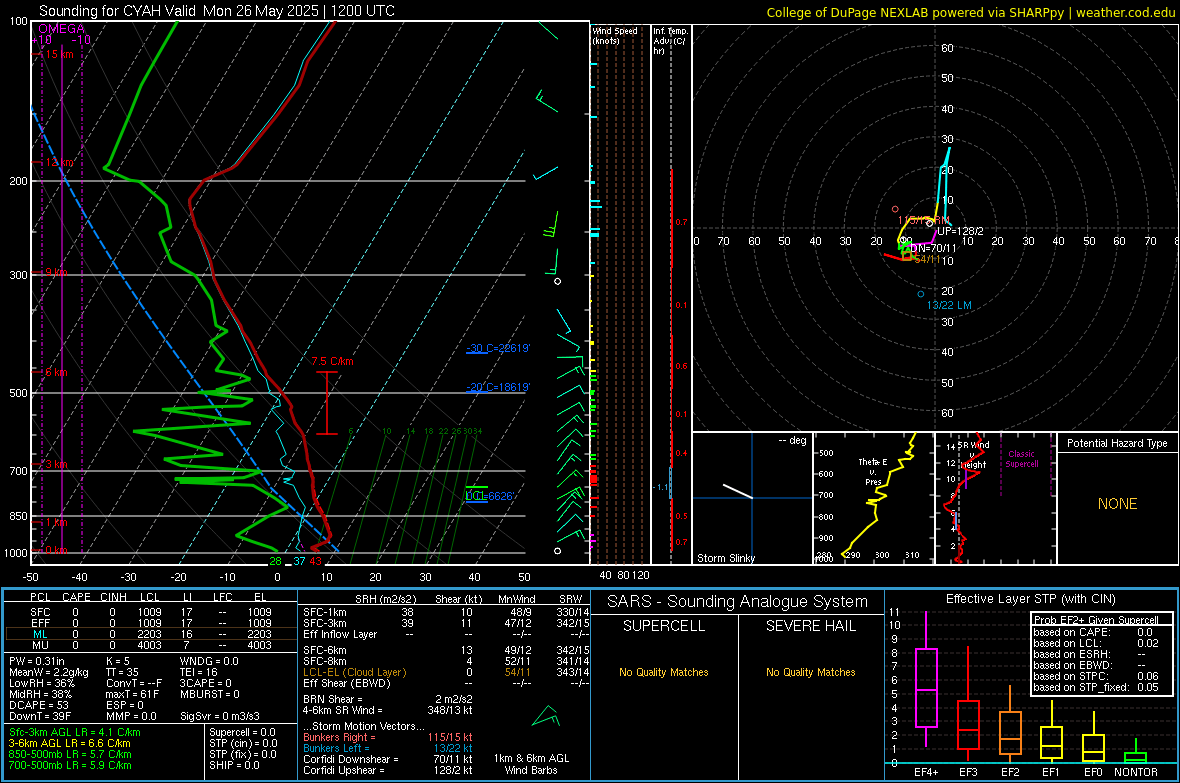Click the Inf. Temp. Adv. header

[x=671, y=41]
